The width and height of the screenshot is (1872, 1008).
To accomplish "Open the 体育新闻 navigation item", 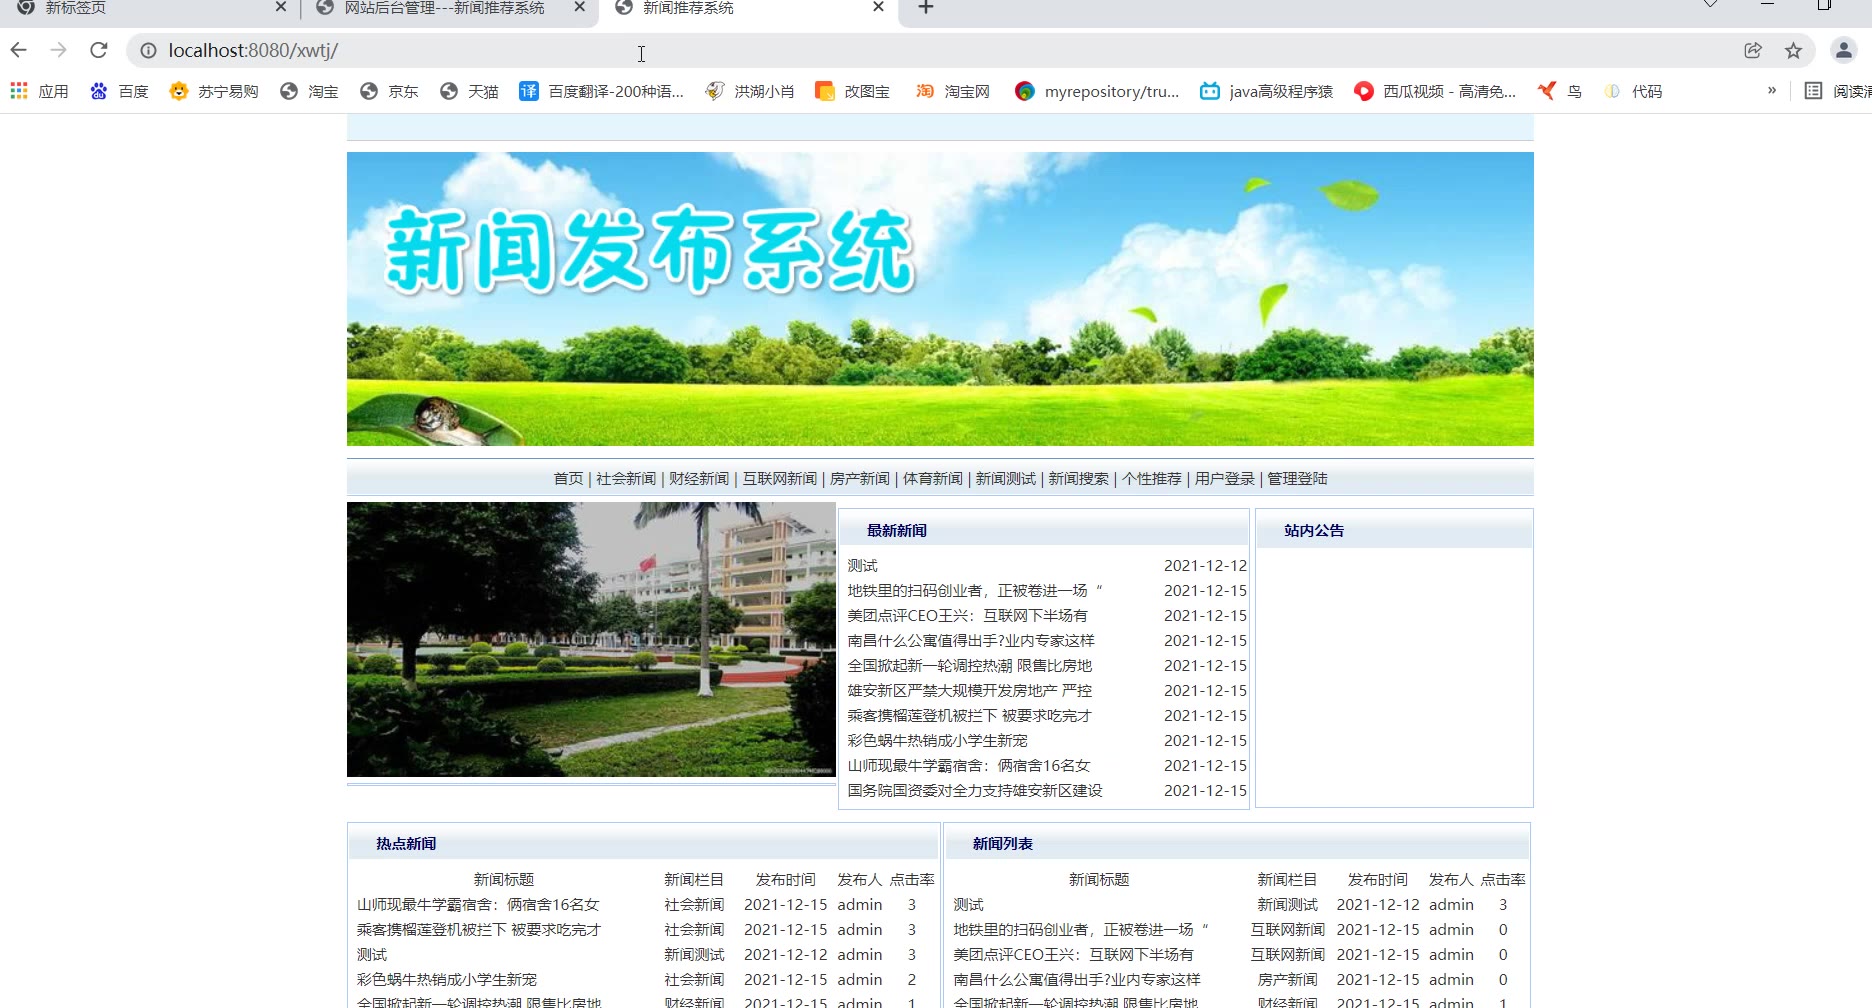I will click(x=933, y=479).
